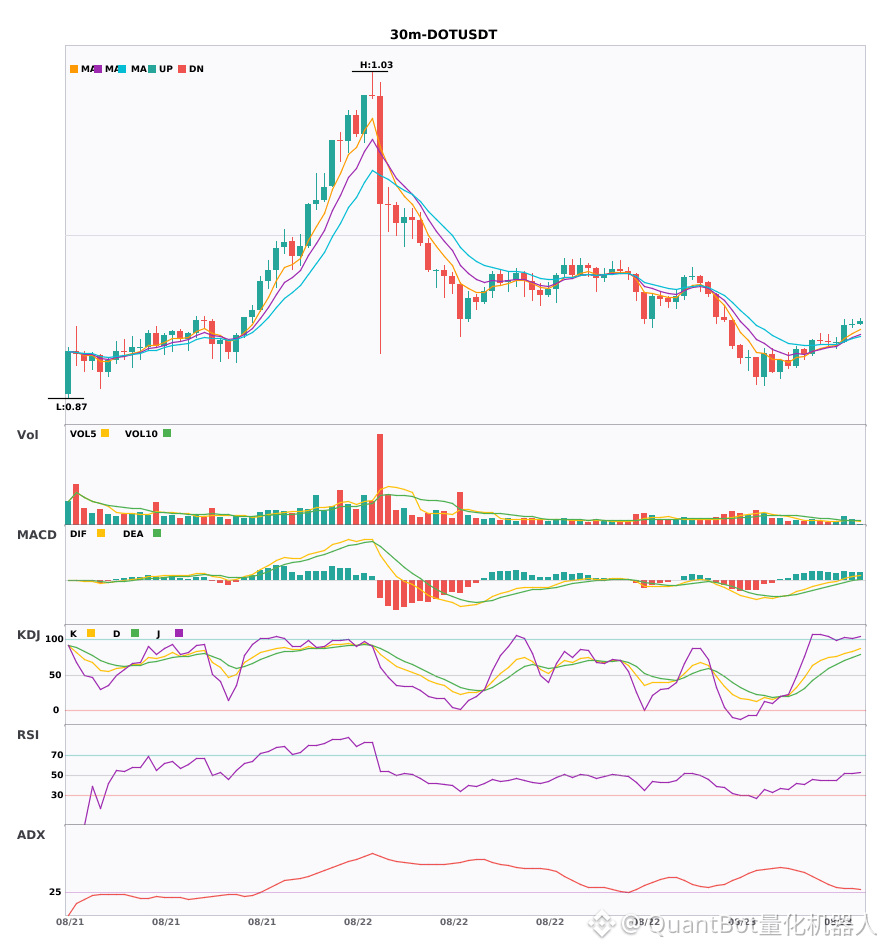
Task: Click the H:1.03 high price label
Action: coord(376,65)
